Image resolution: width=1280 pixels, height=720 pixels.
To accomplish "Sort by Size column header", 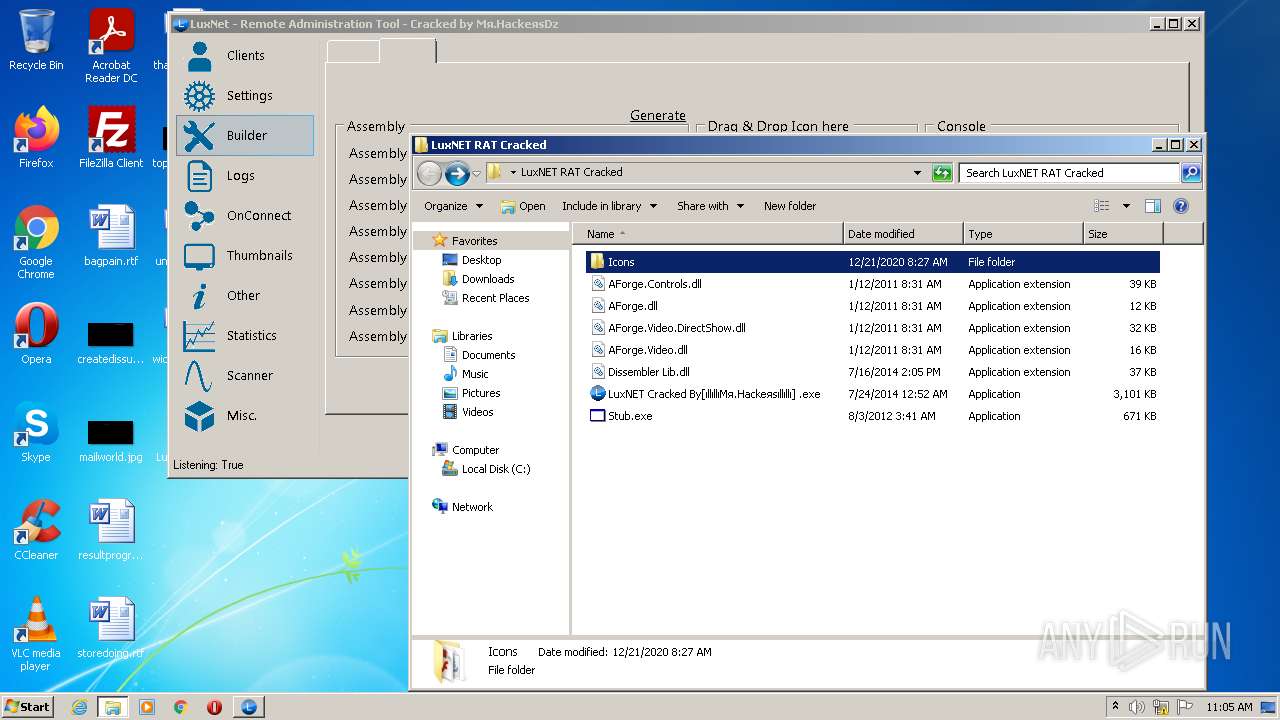I will point(1123,234).
